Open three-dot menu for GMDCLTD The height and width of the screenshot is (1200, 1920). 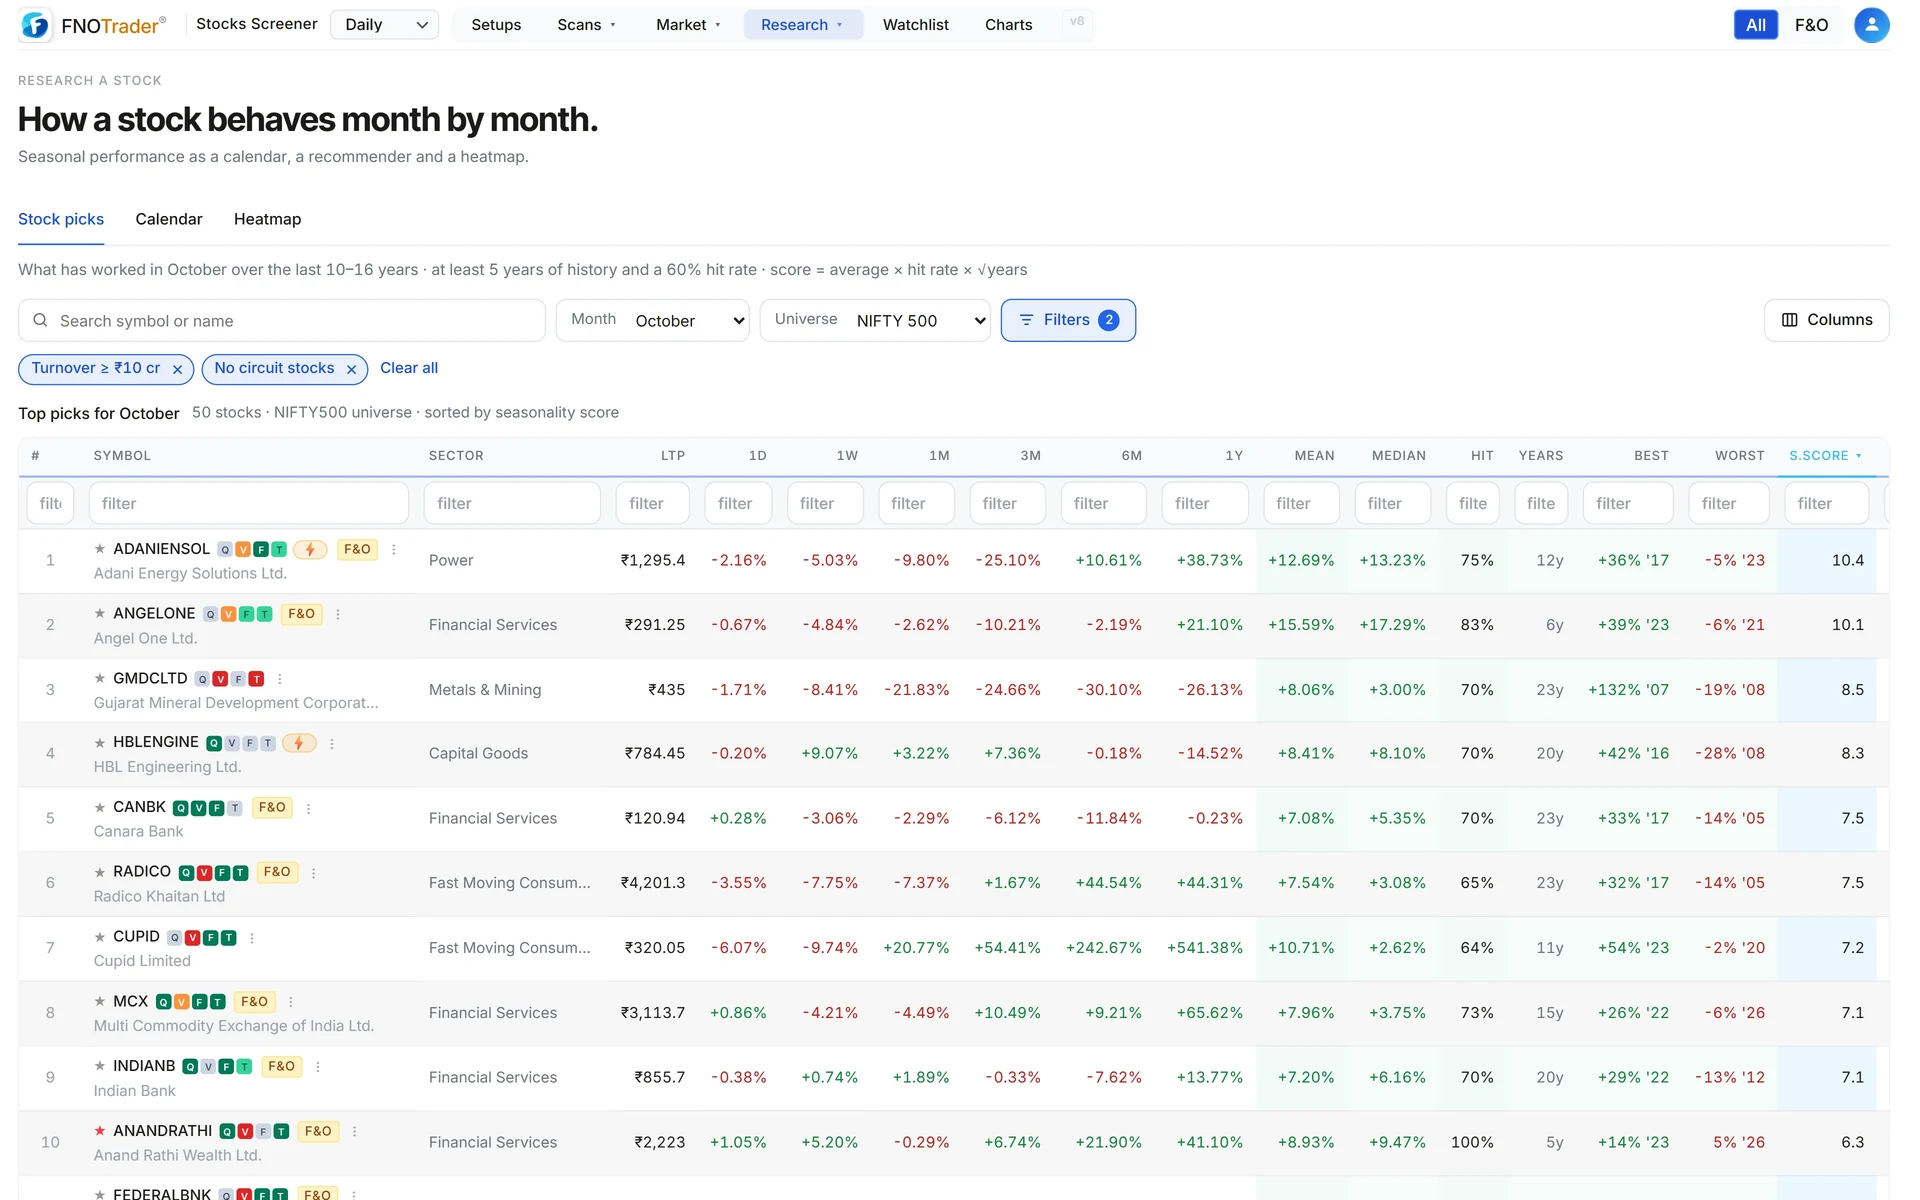(x=280, y=679)
